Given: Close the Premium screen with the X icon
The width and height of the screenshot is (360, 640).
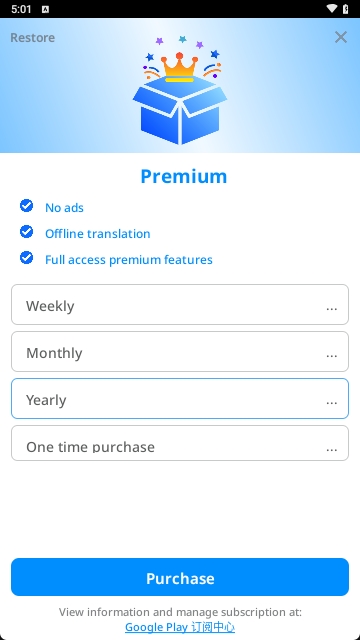Looking at the screenshot, I should pos(341,37).
